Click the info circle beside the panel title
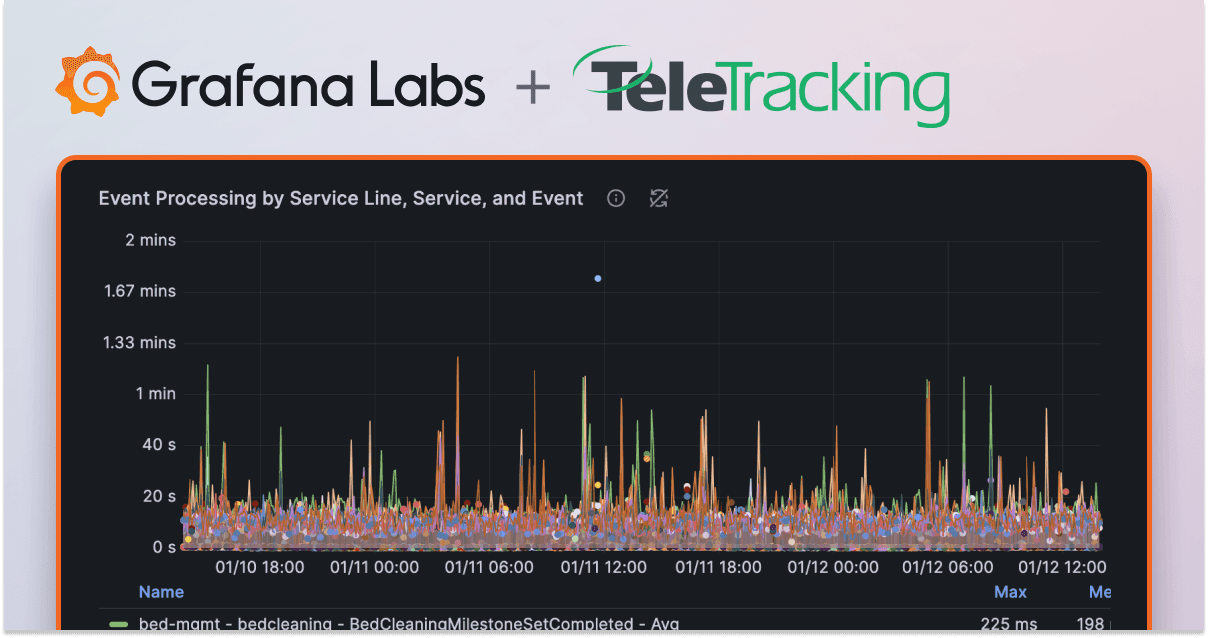This screenshot has height=638, width=1208. [x=615, y=198]
